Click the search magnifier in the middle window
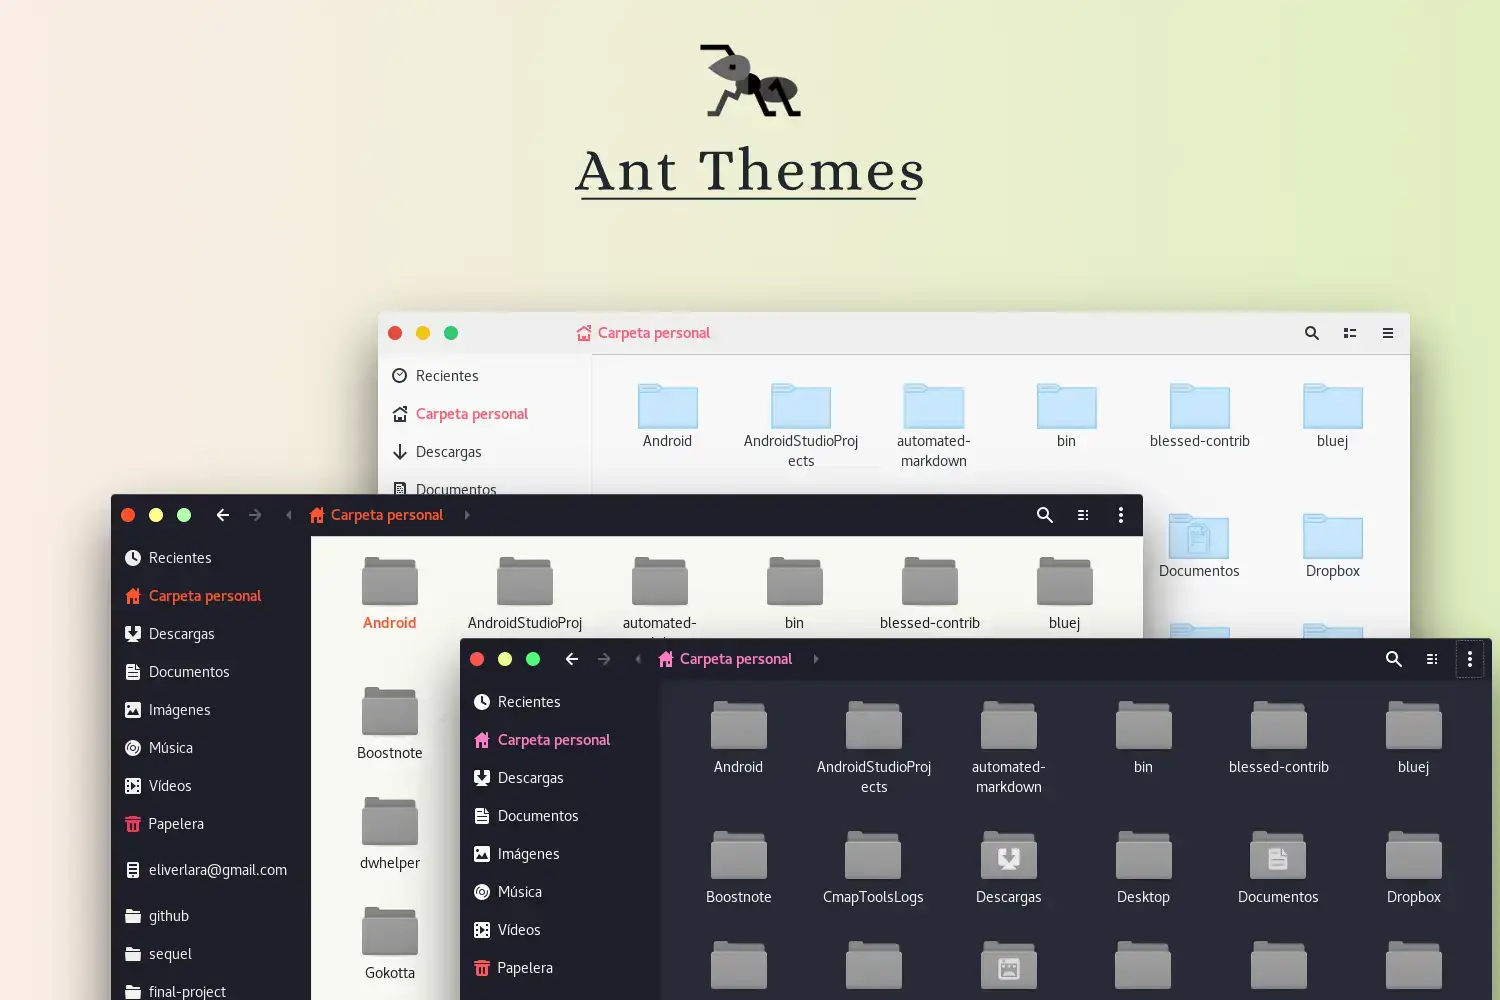Screen dimensions: 1500x1000 tap(1044, 515)
